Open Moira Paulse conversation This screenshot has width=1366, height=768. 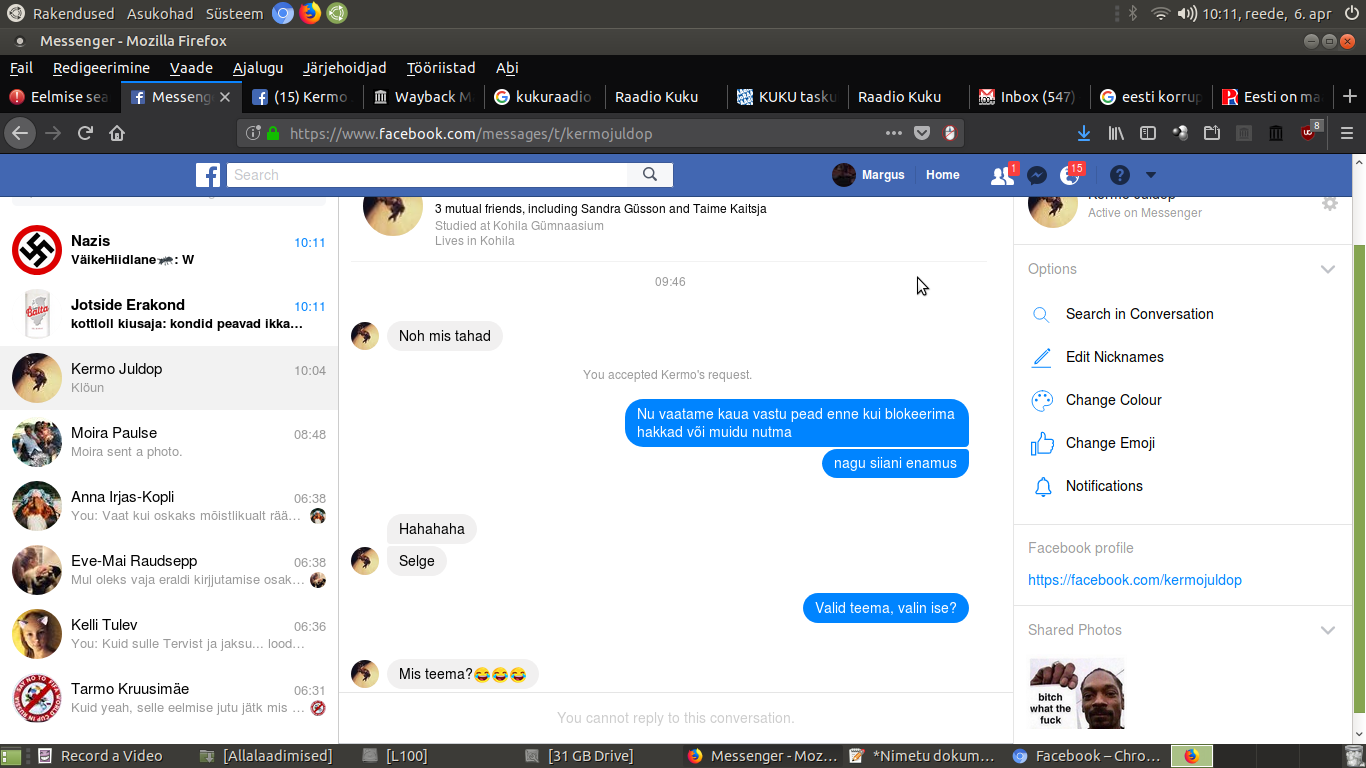click(x=169, y=442)
